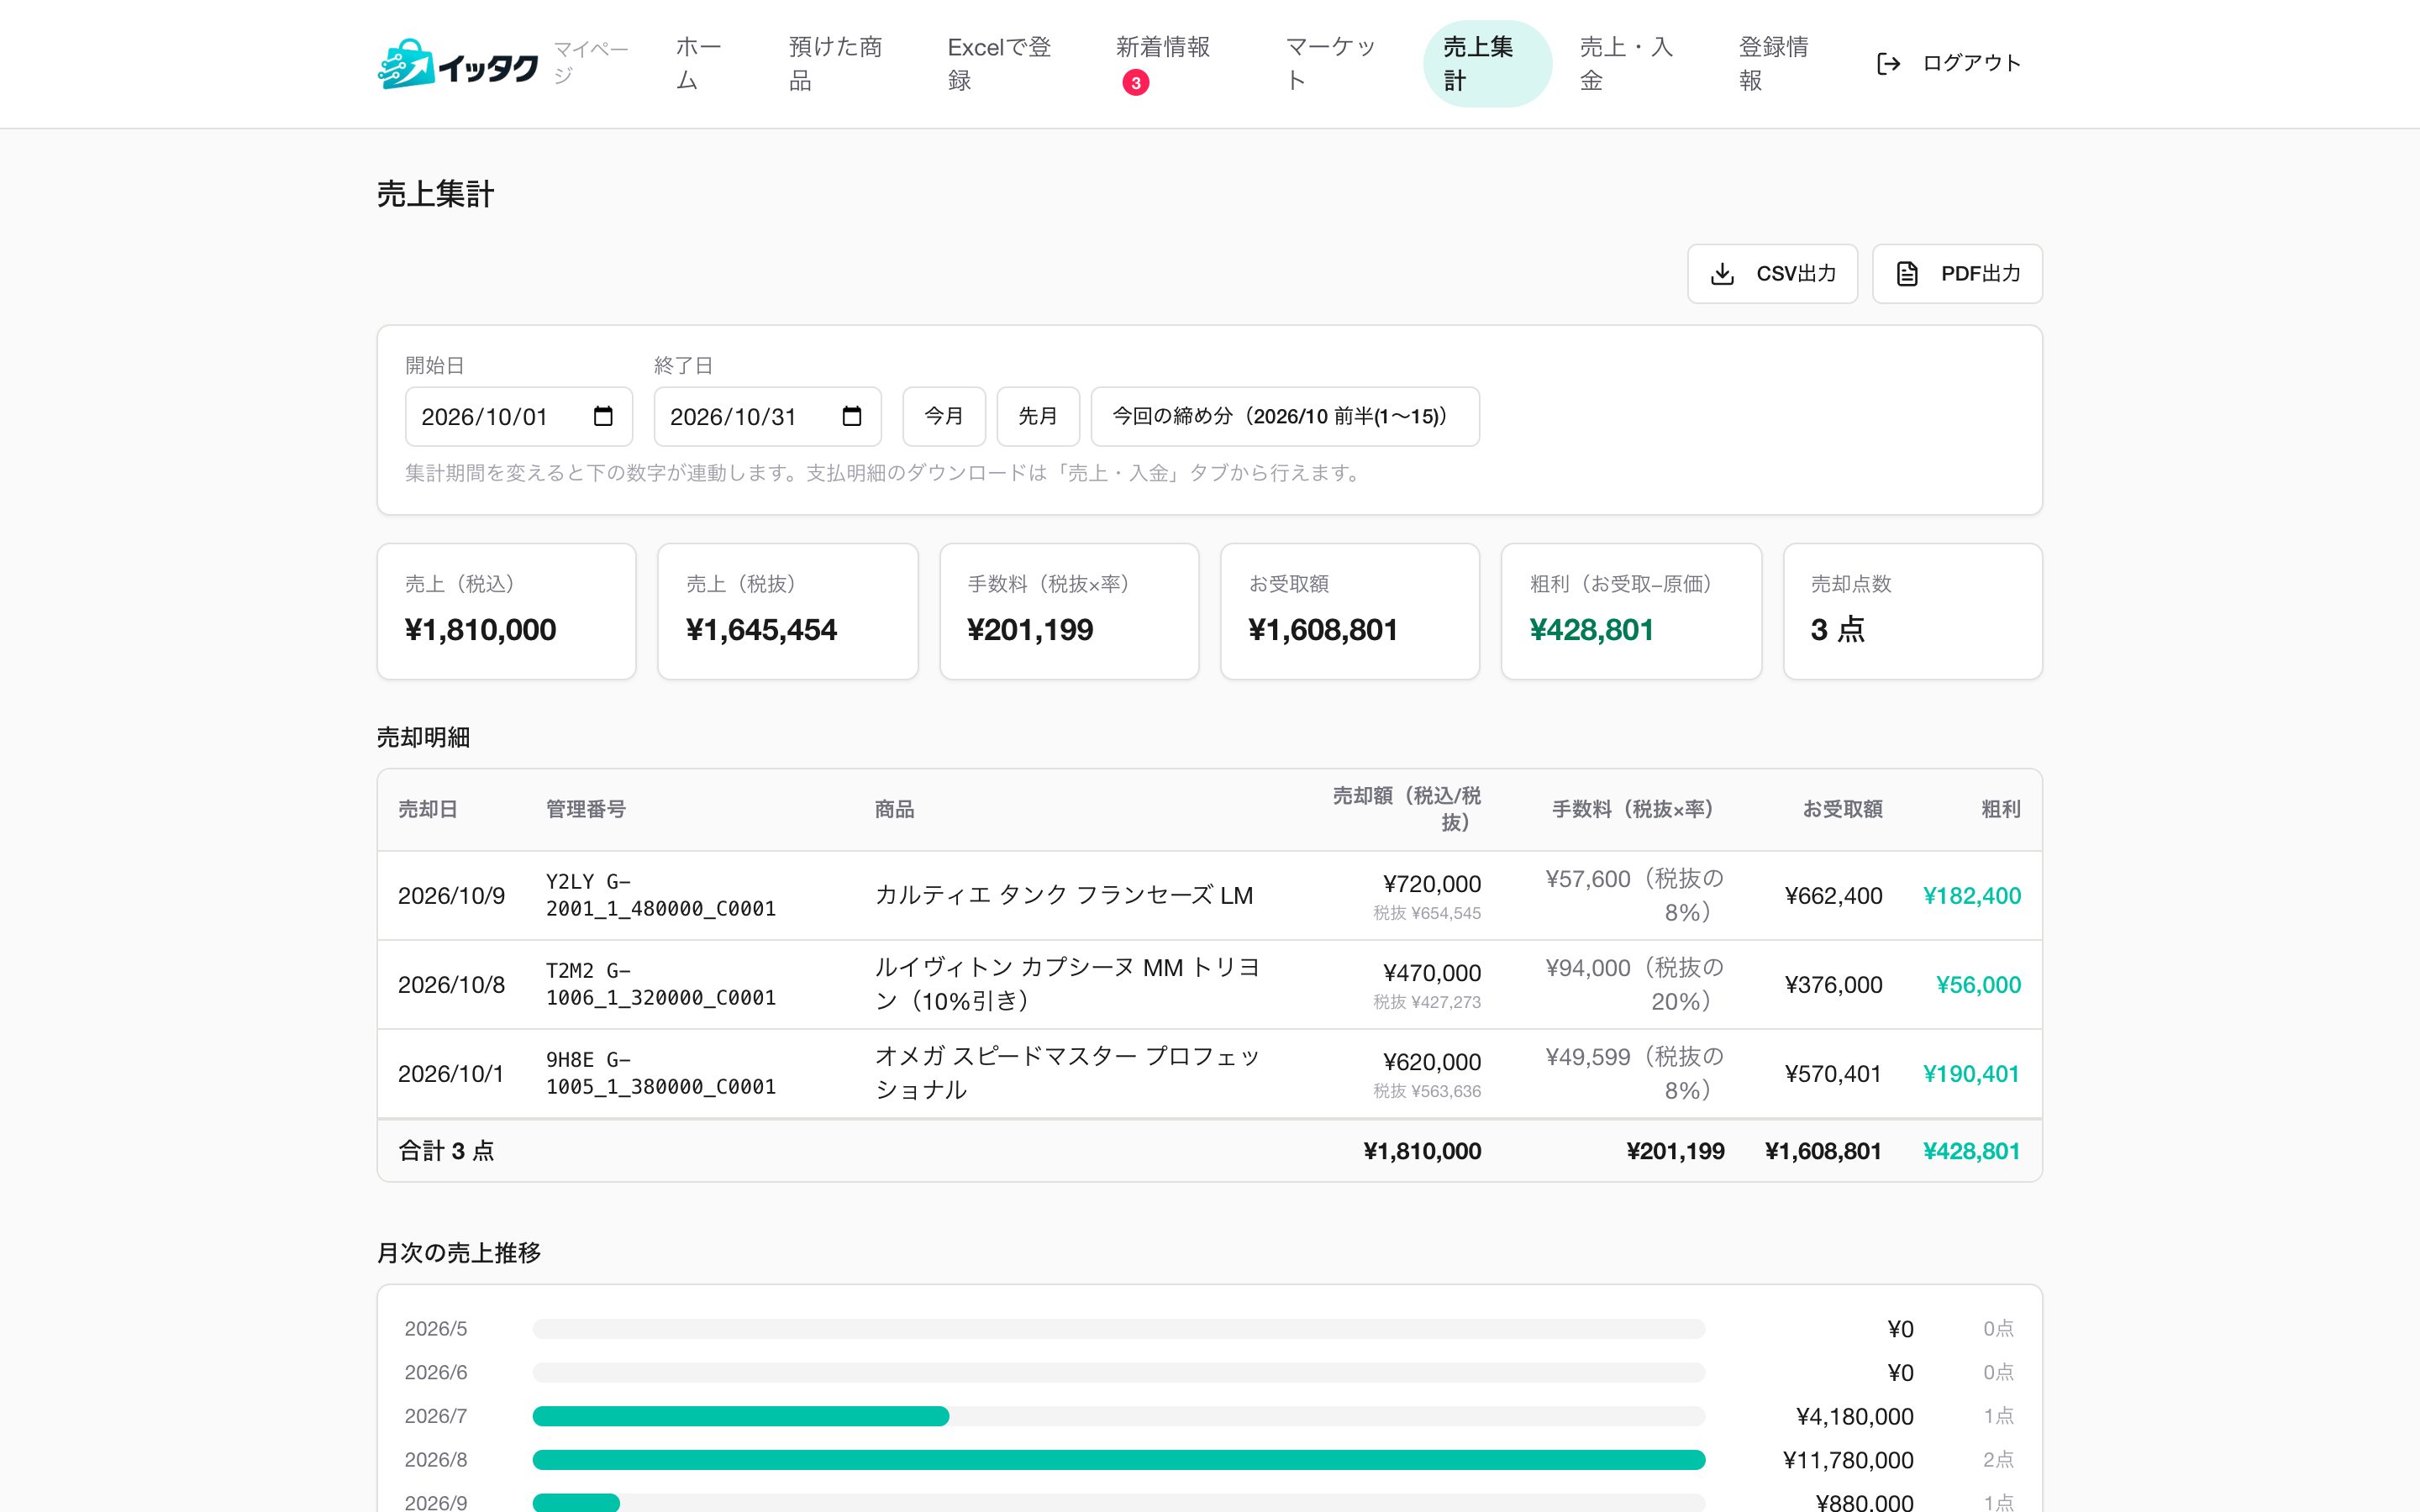
Task: Click 2026/8 sales progress bar
Action: [1119, 1460]
